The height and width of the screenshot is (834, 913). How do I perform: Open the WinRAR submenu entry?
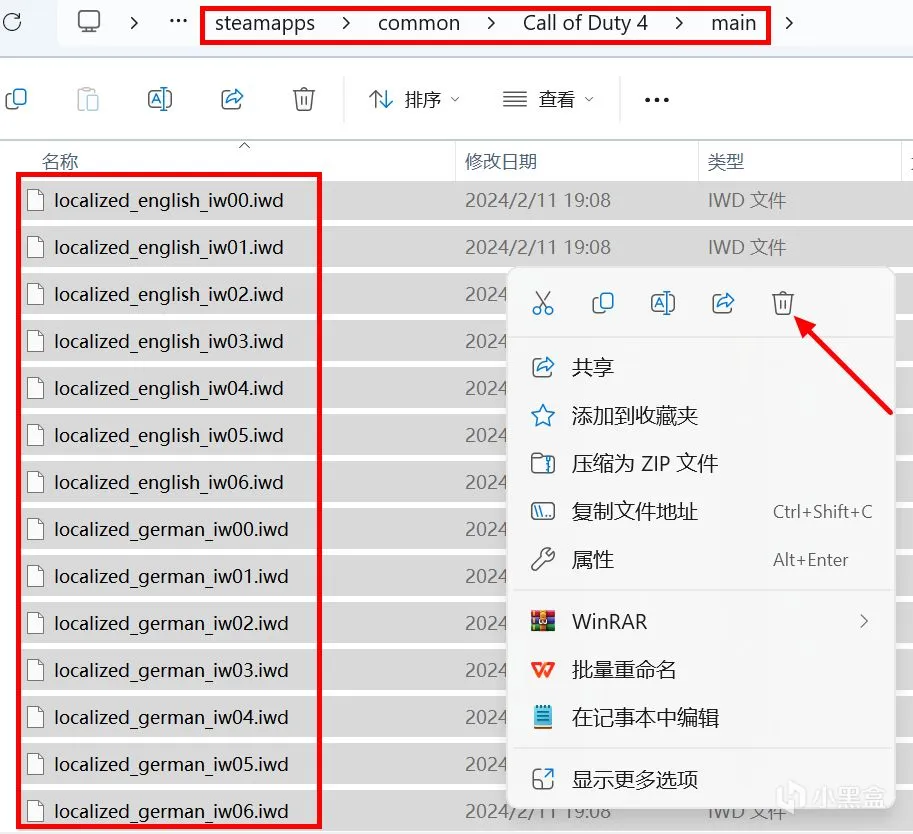703,621
